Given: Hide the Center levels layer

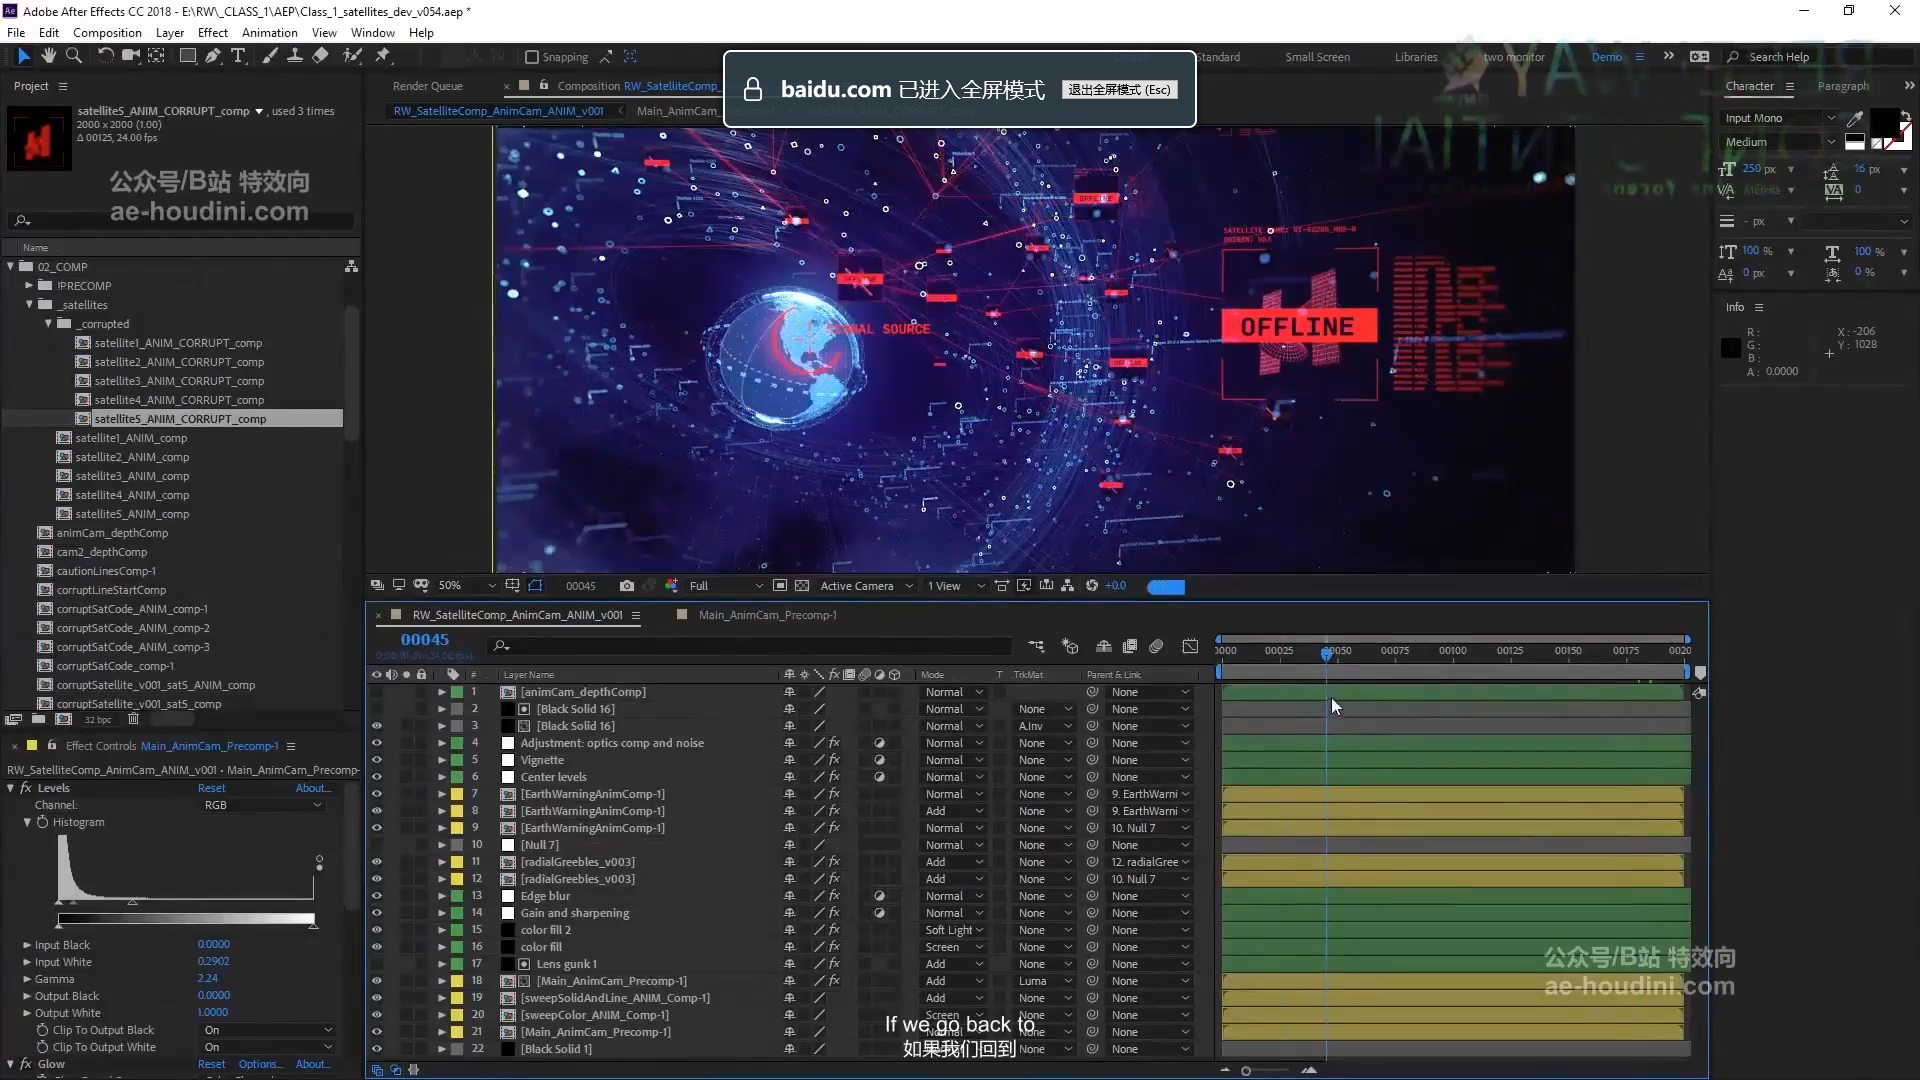Looking at the screenshot, I should point(377,777).
